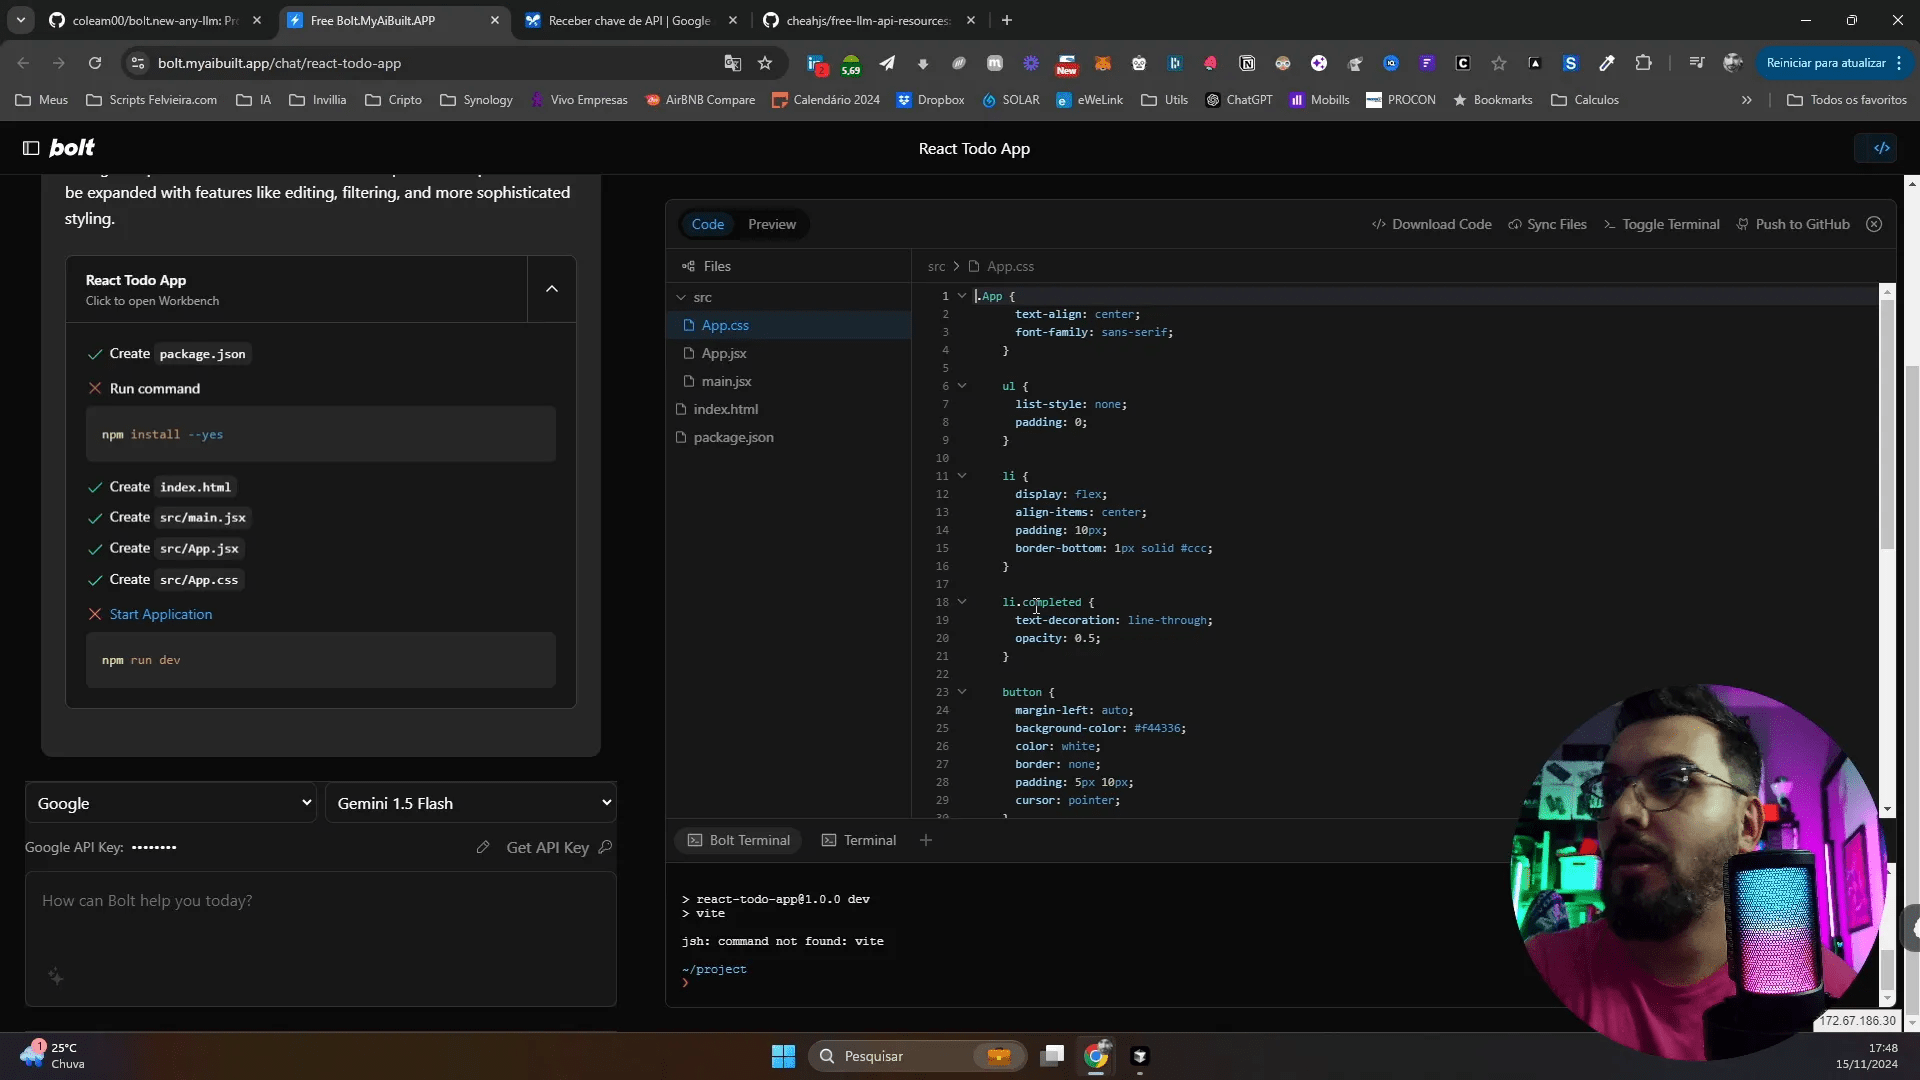Click the Google Translate icon in address bar
The image size is (1920, 1080).
(x=732, y=63)
